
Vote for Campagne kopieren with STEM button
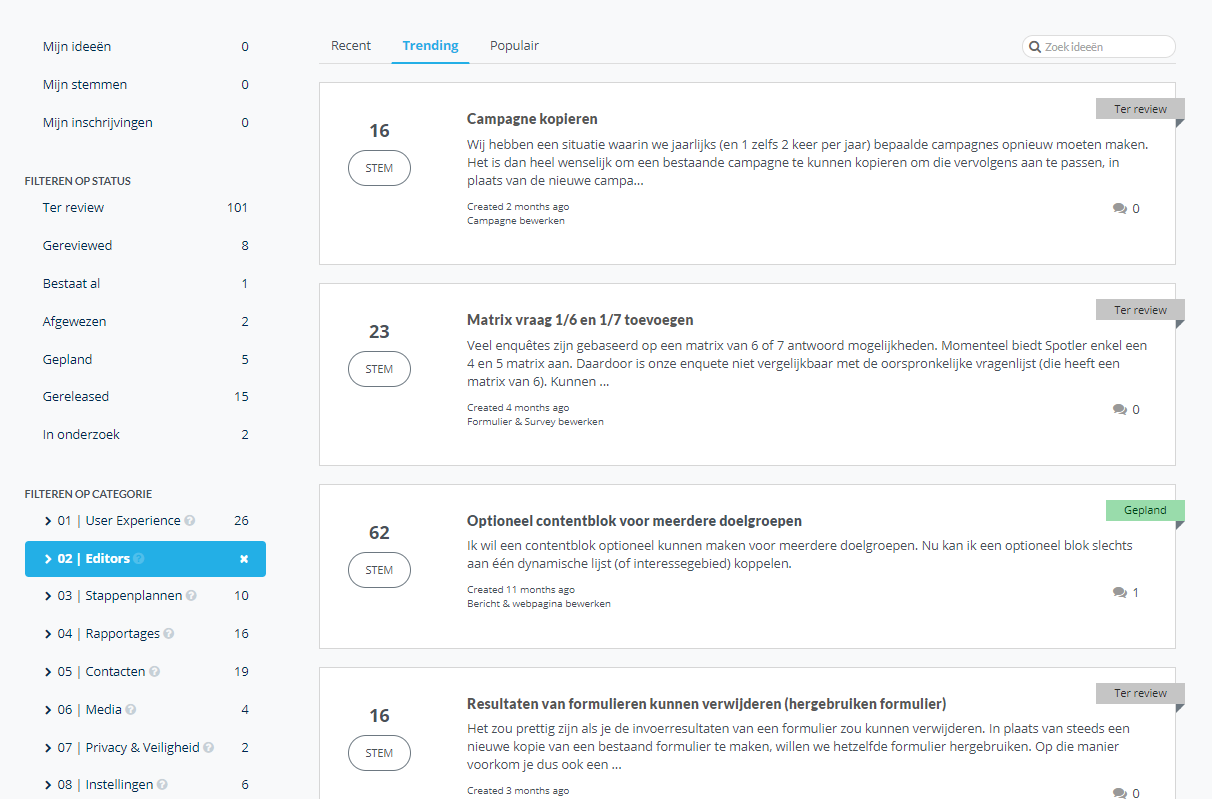click(x=379, y=168)
